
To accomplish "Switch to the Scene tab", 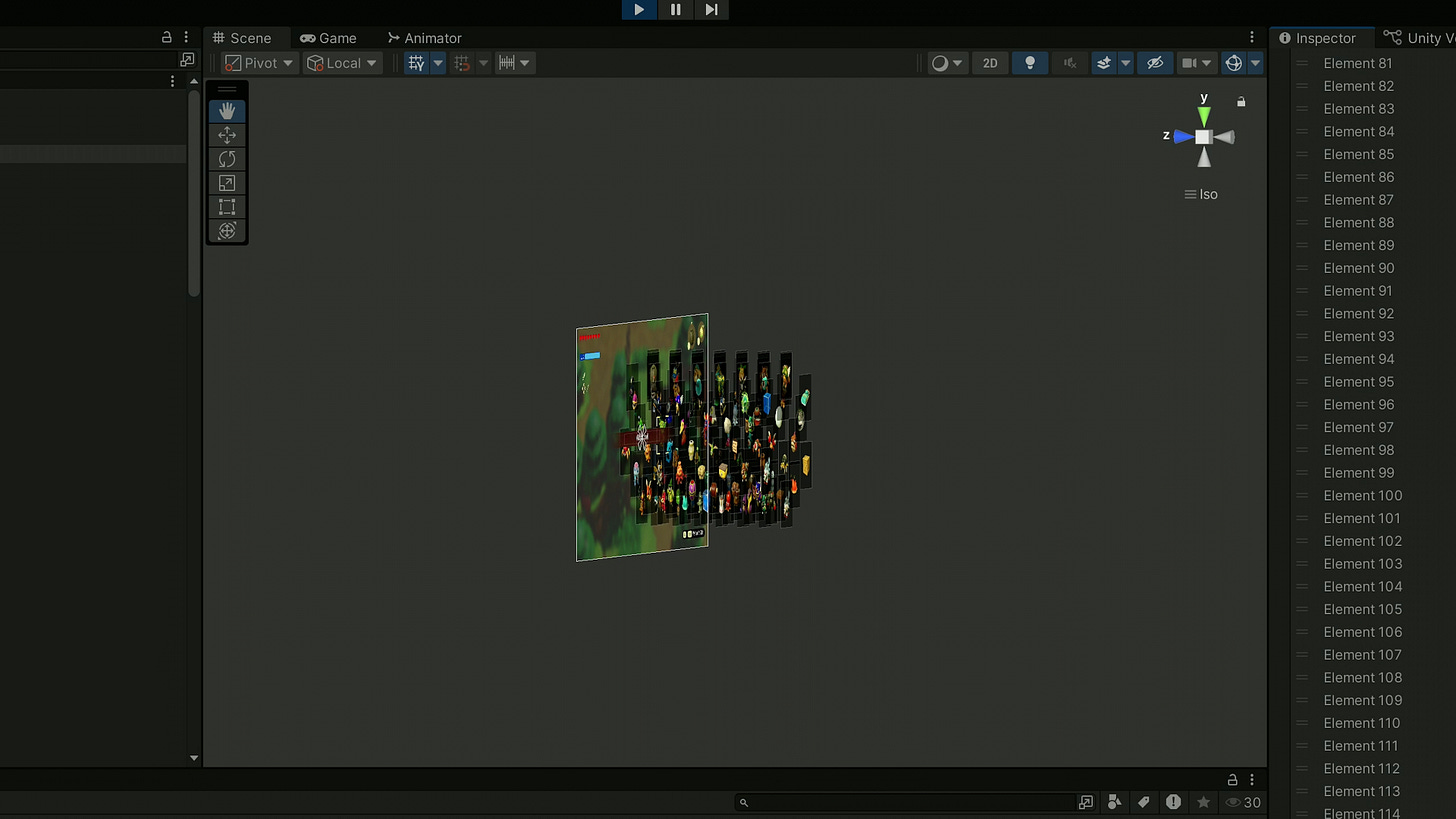I will [x=242, y=38].
